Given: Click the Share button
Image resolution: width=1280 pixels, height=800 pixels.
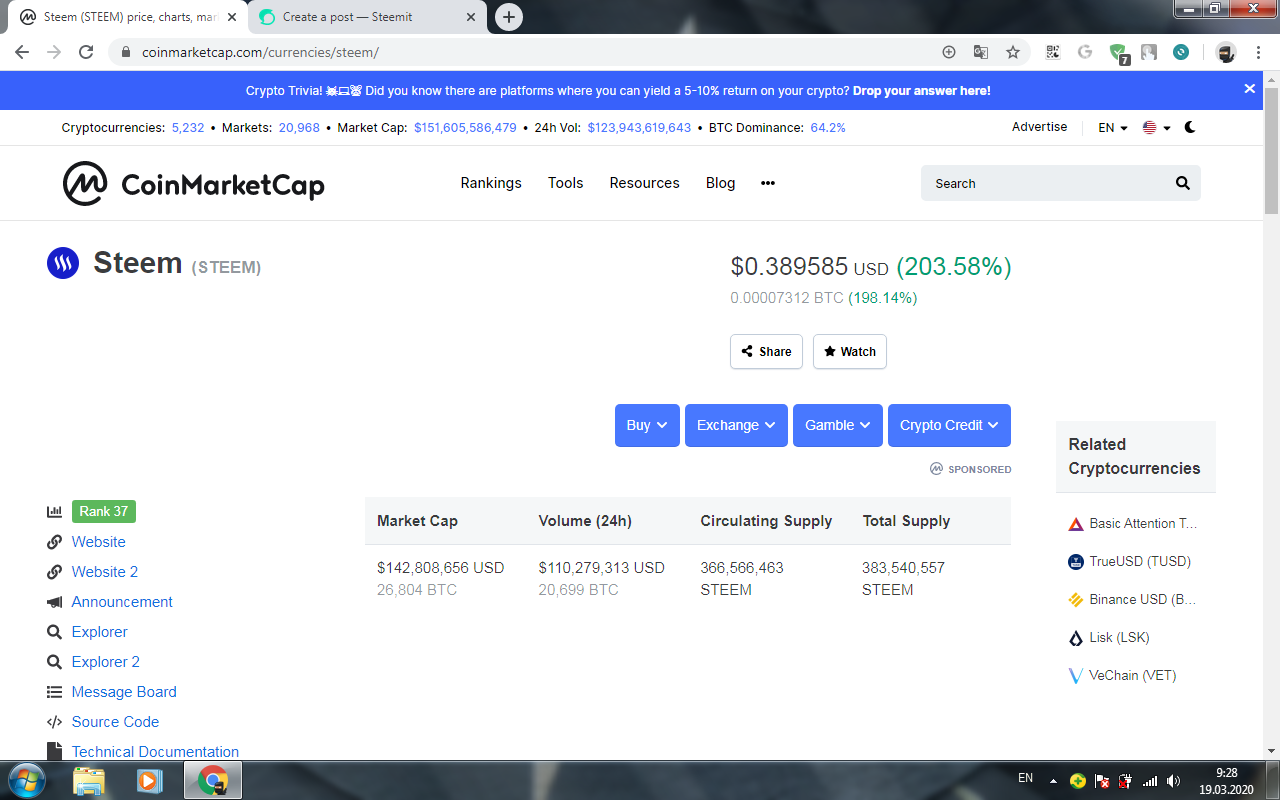Looking at the screenshot, I should [767, 352].
